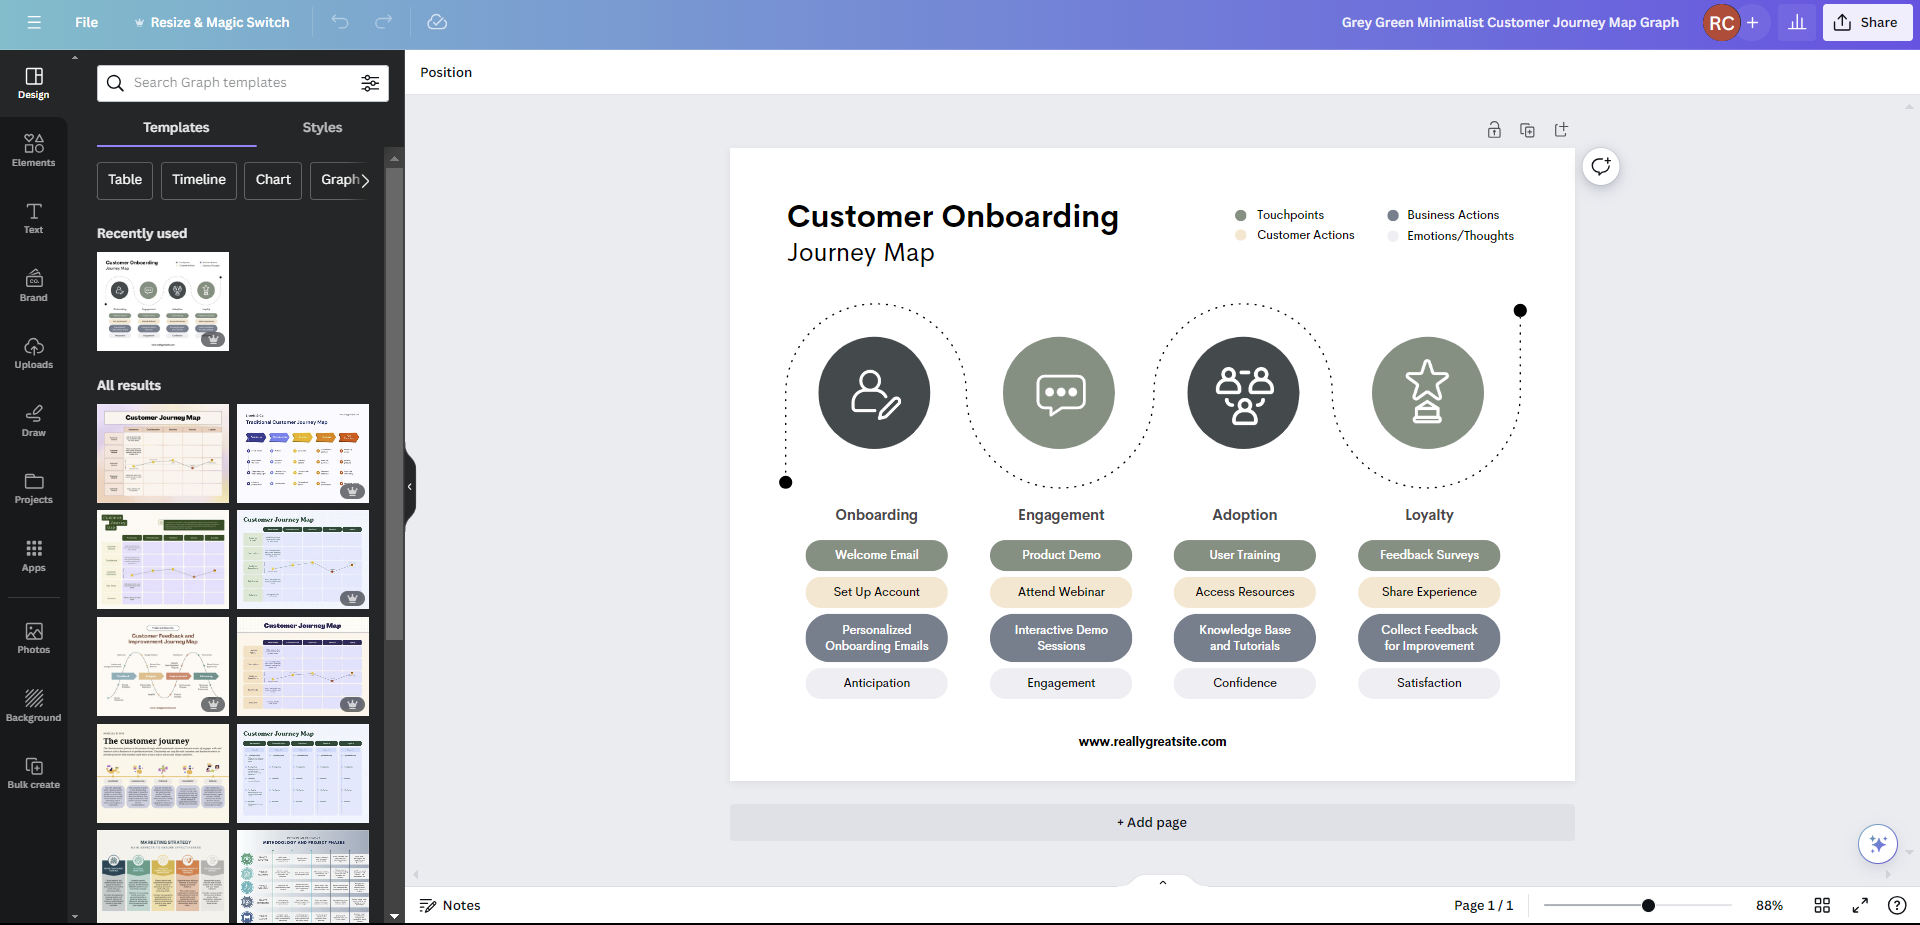Open the Brand panel
The image size is (1920, 925).
pyautogui.click(x=34, y=285)
